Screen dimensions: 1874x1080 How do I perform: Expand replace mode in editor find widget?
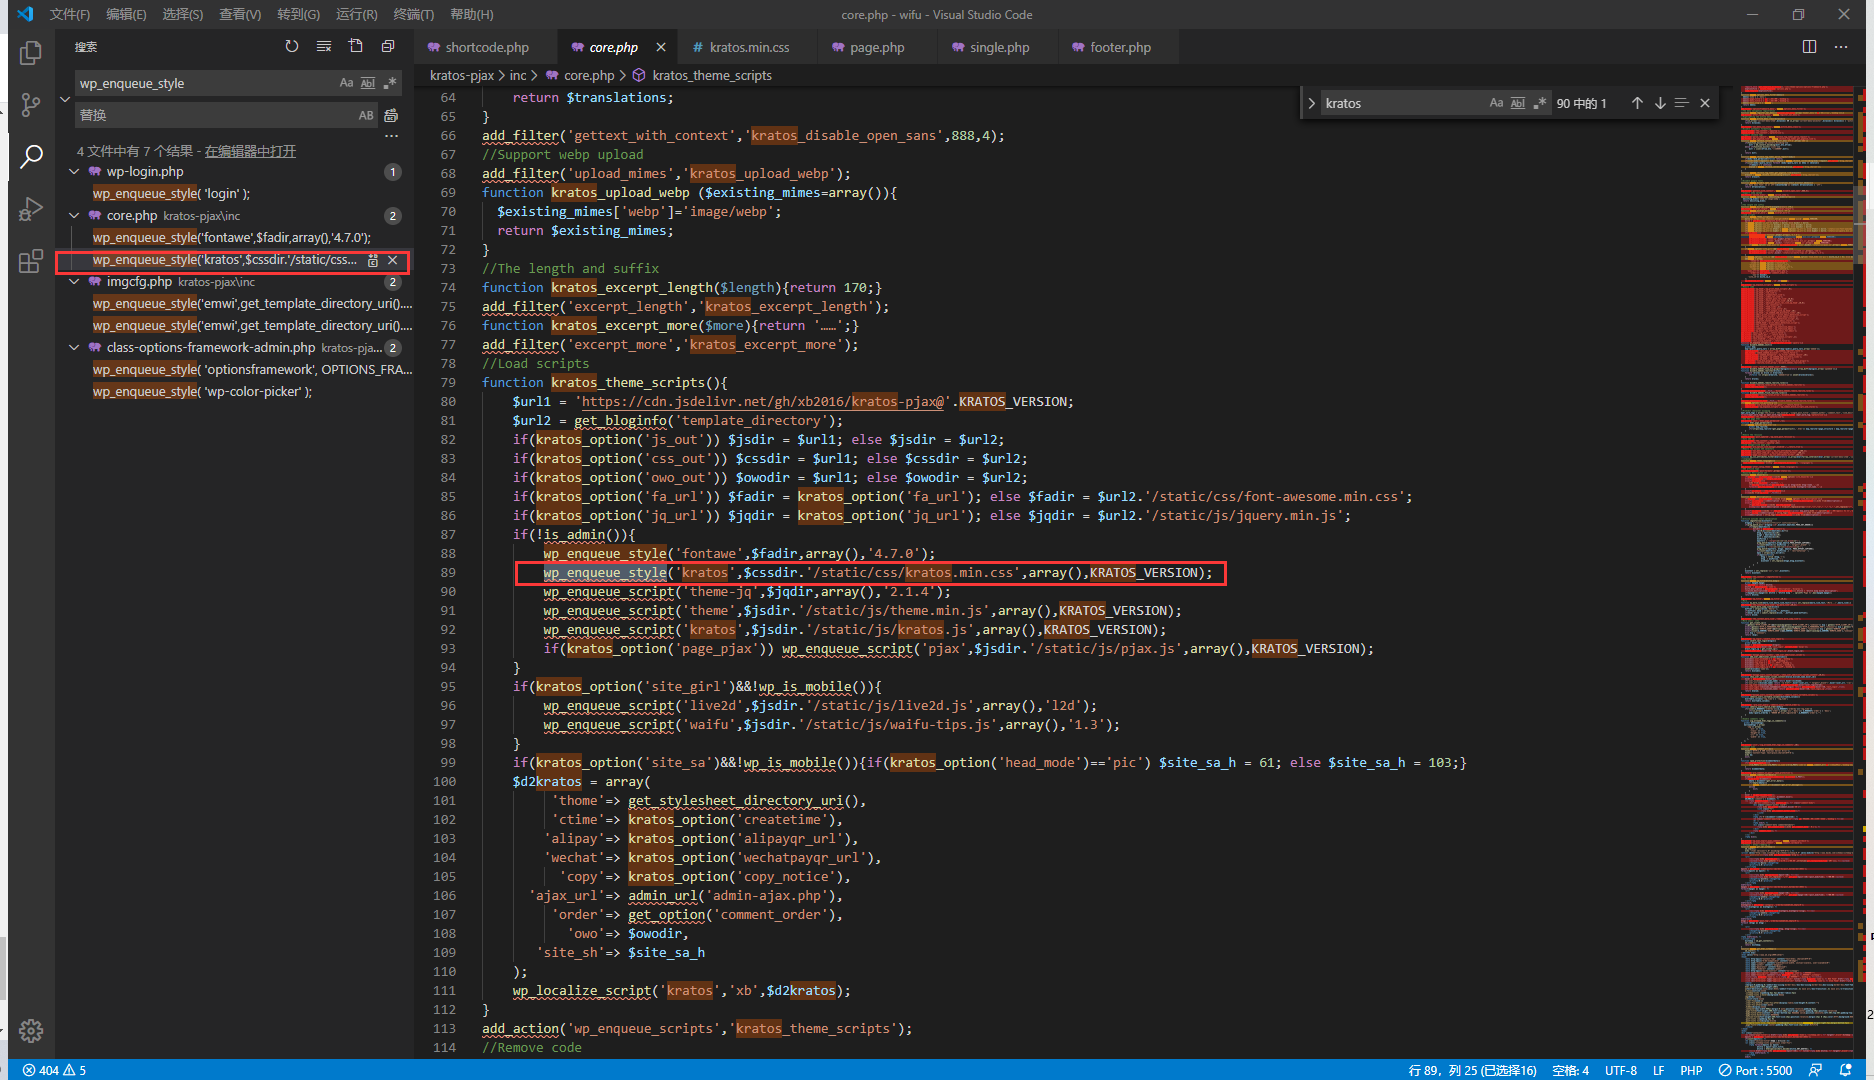[x=1311, y=103]
